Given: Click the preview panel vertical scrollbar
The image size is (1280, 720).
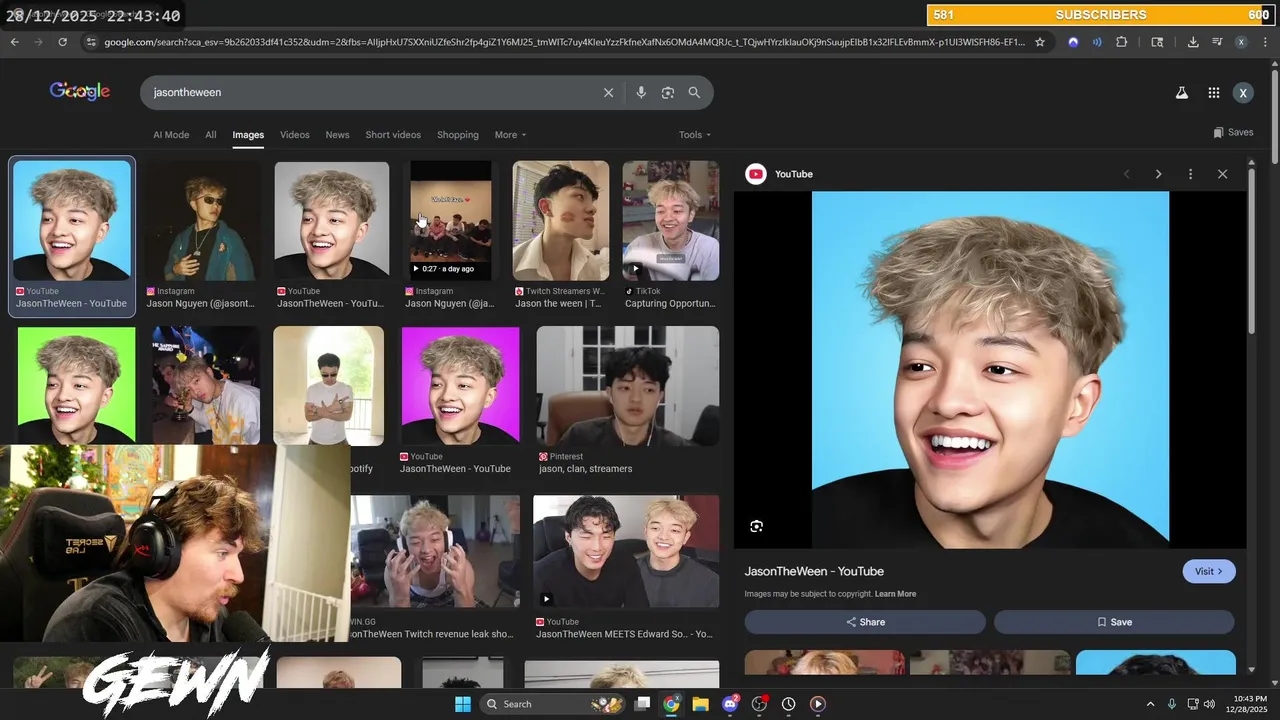Looking at the screenshot, I should coord(1251,250).
